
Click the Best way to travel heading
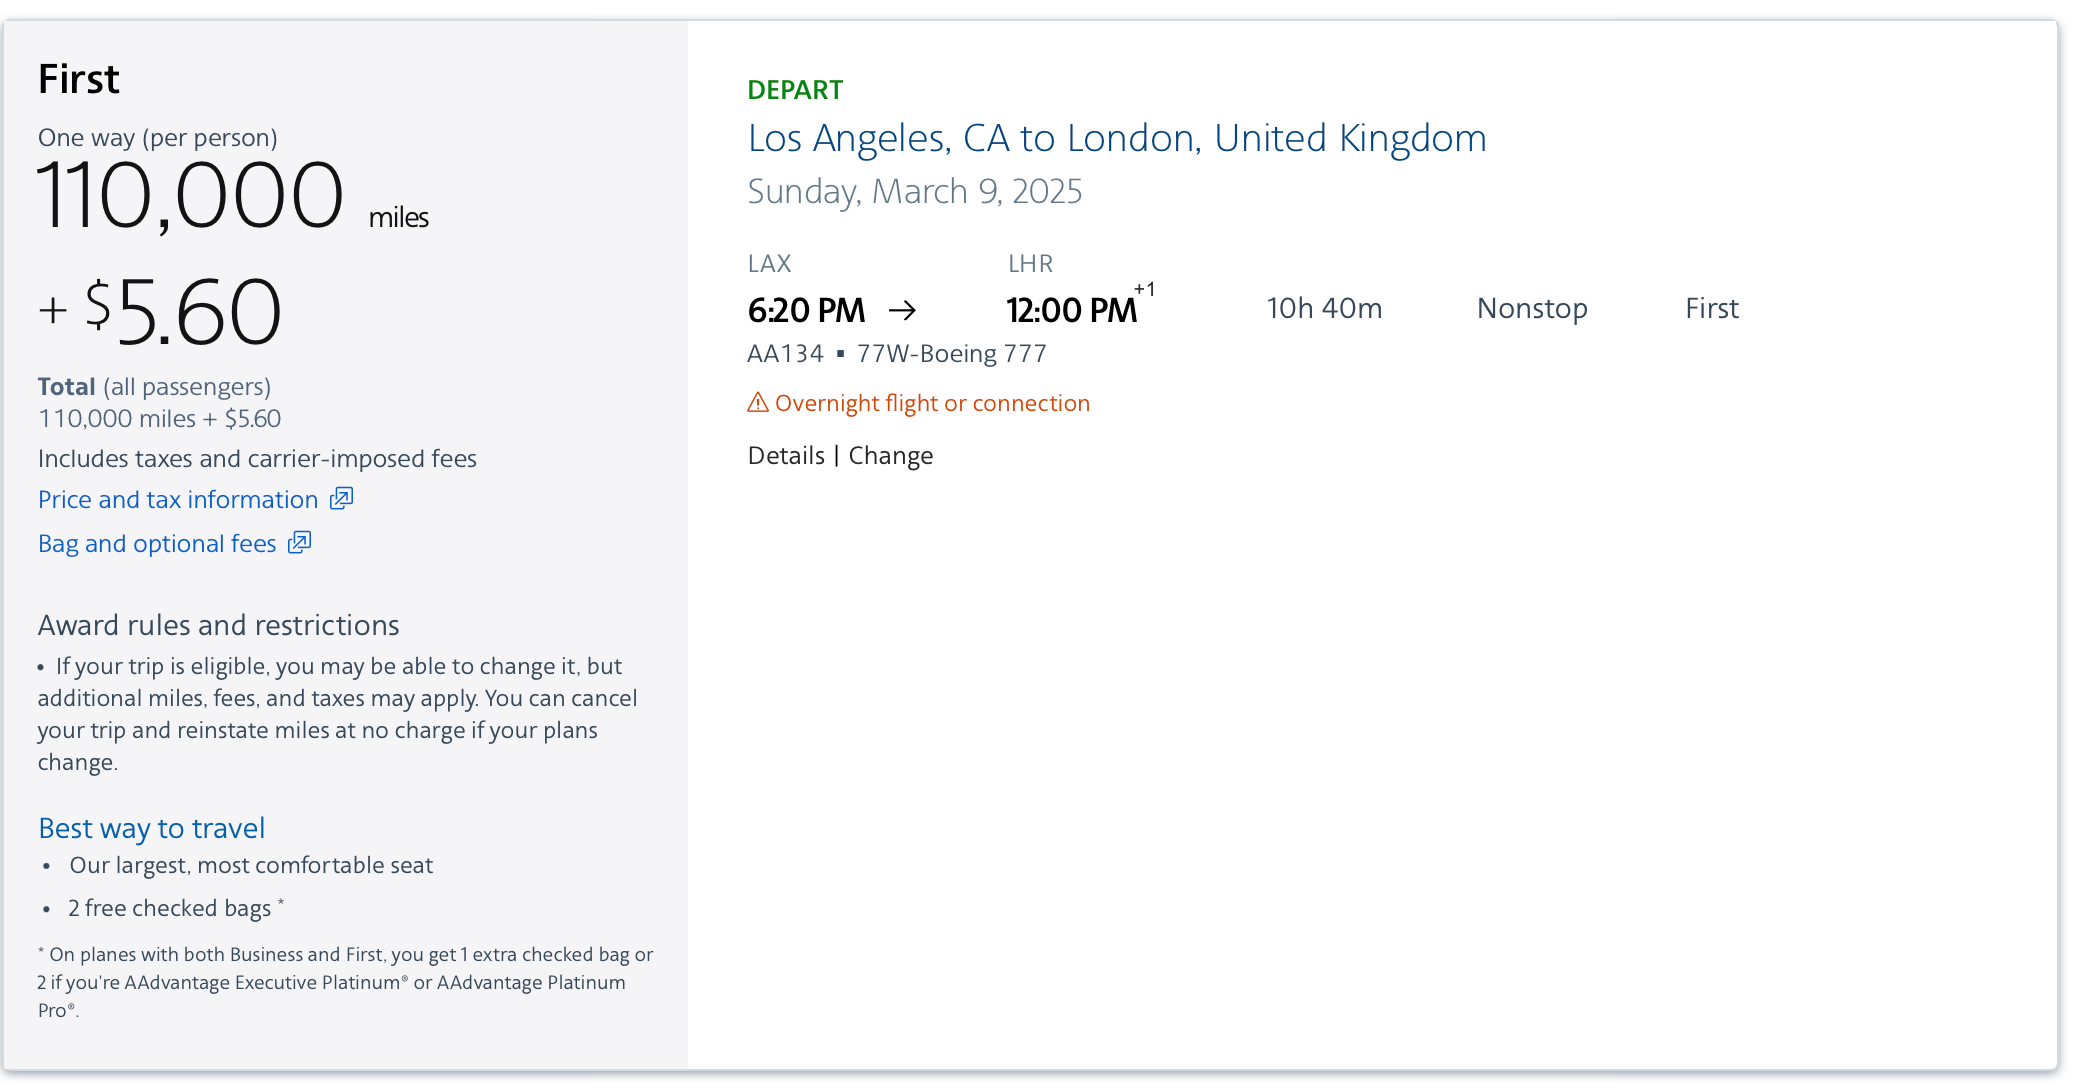[151, 828]
